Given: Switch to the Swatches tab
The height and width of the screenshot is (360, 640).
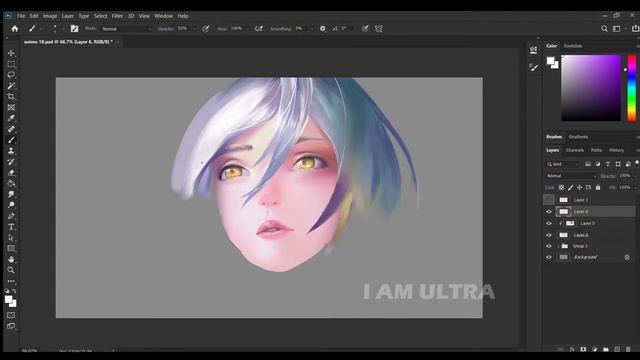Looking at the screenshot, I should (573, 46).
